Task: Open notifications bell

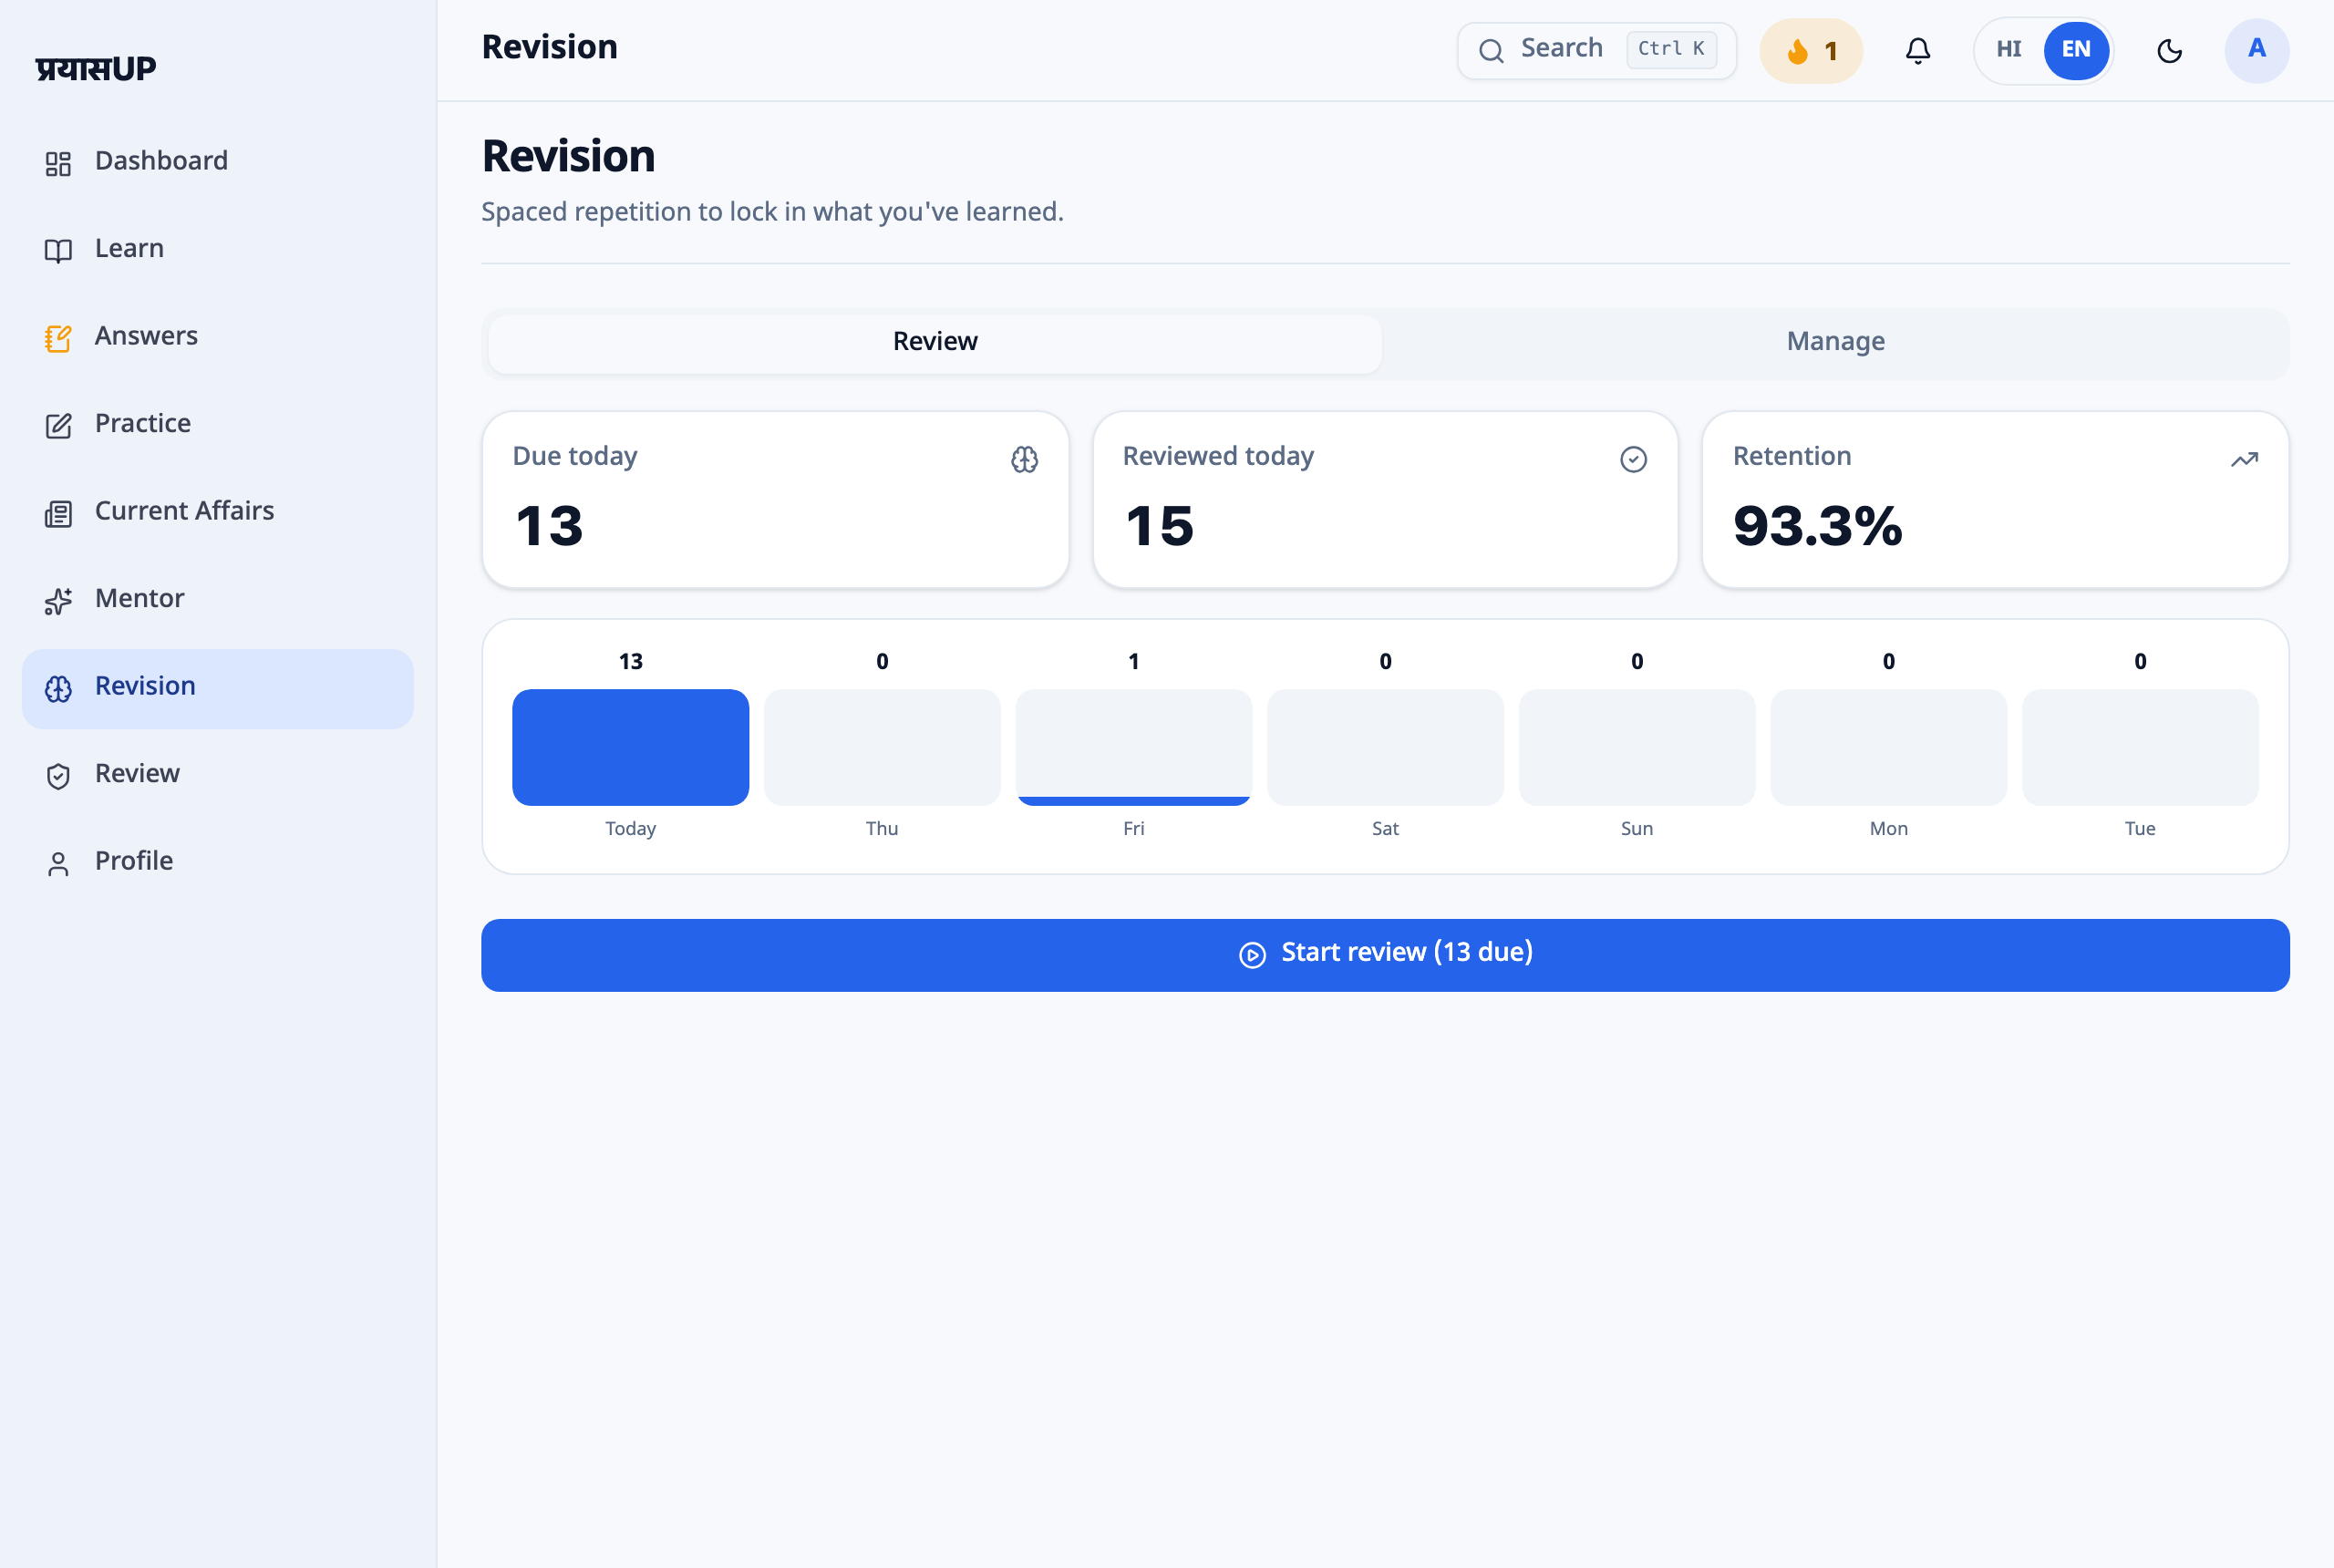Action: click(x=1917, y=50)
